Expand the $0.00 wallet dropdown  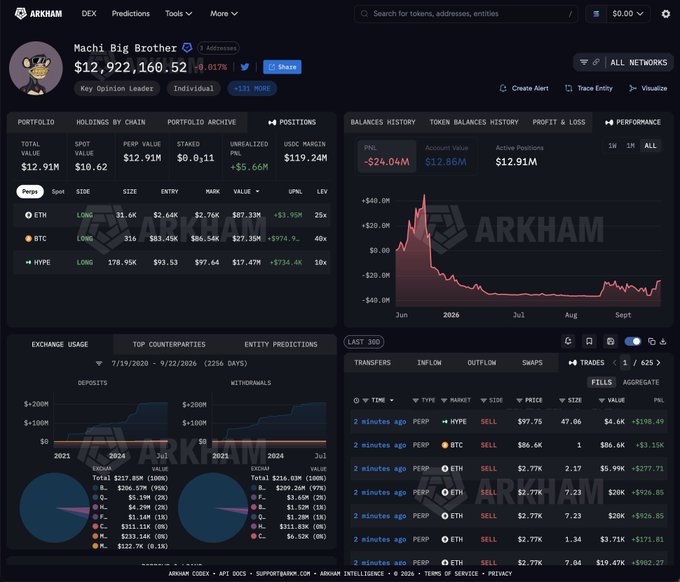tap(628, 14)
